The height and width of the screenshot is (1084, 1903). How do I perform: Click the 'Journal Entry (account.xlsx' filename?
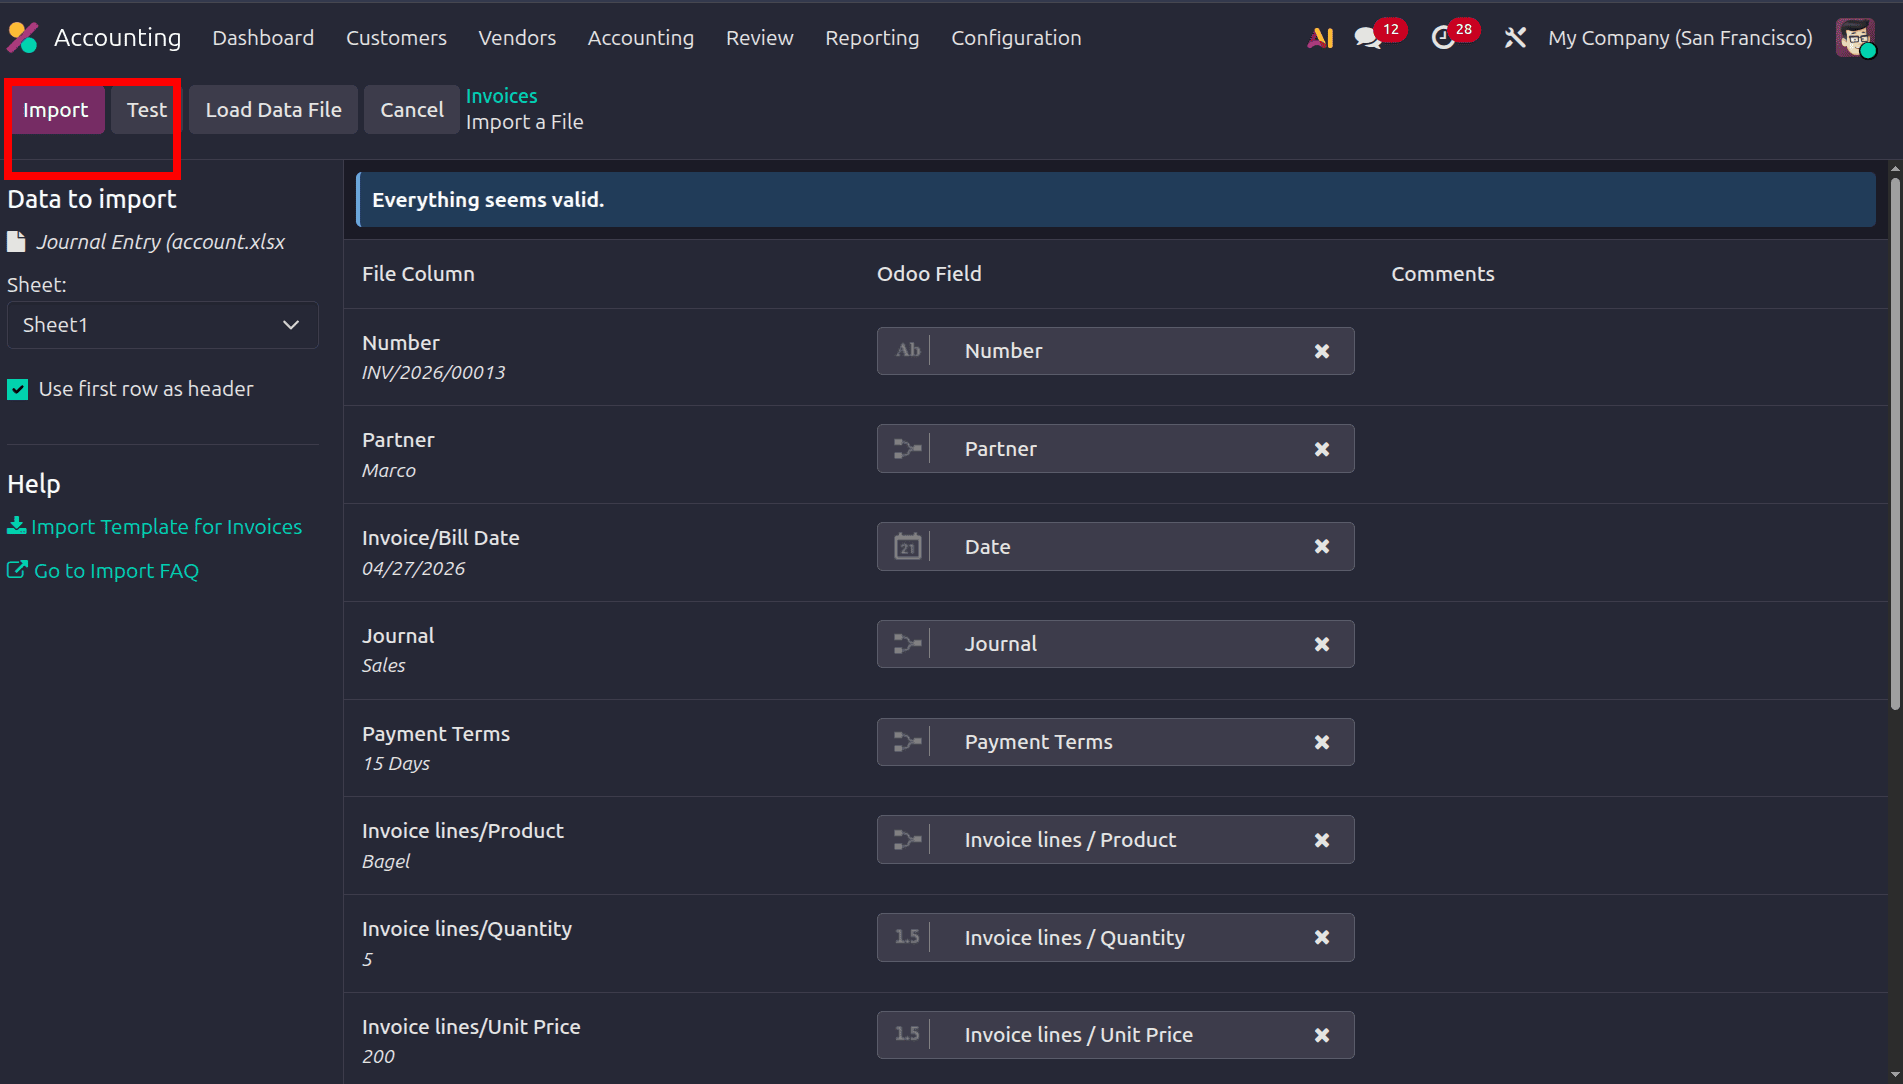click(x=161, y=242)
